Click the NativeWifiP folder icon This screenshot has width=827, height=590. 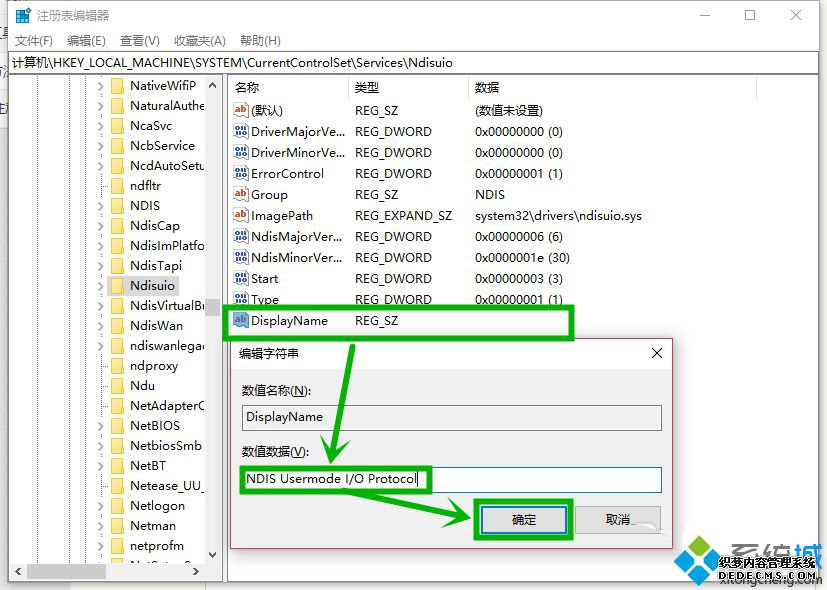[x=118, y=85]
